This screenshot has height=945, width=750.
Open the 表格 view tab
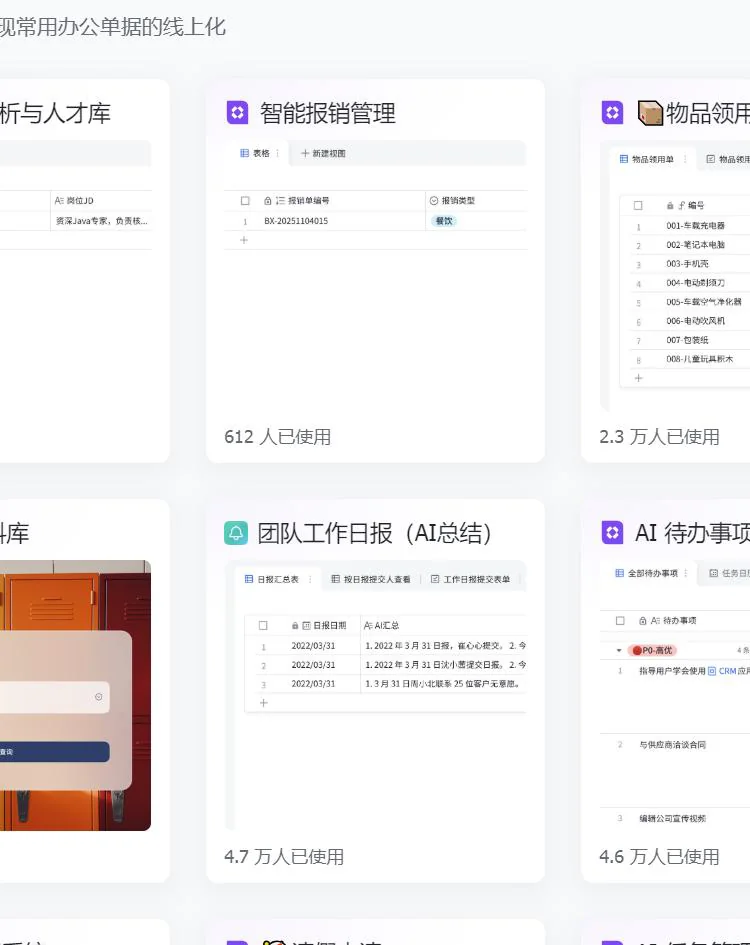[255, 153]
